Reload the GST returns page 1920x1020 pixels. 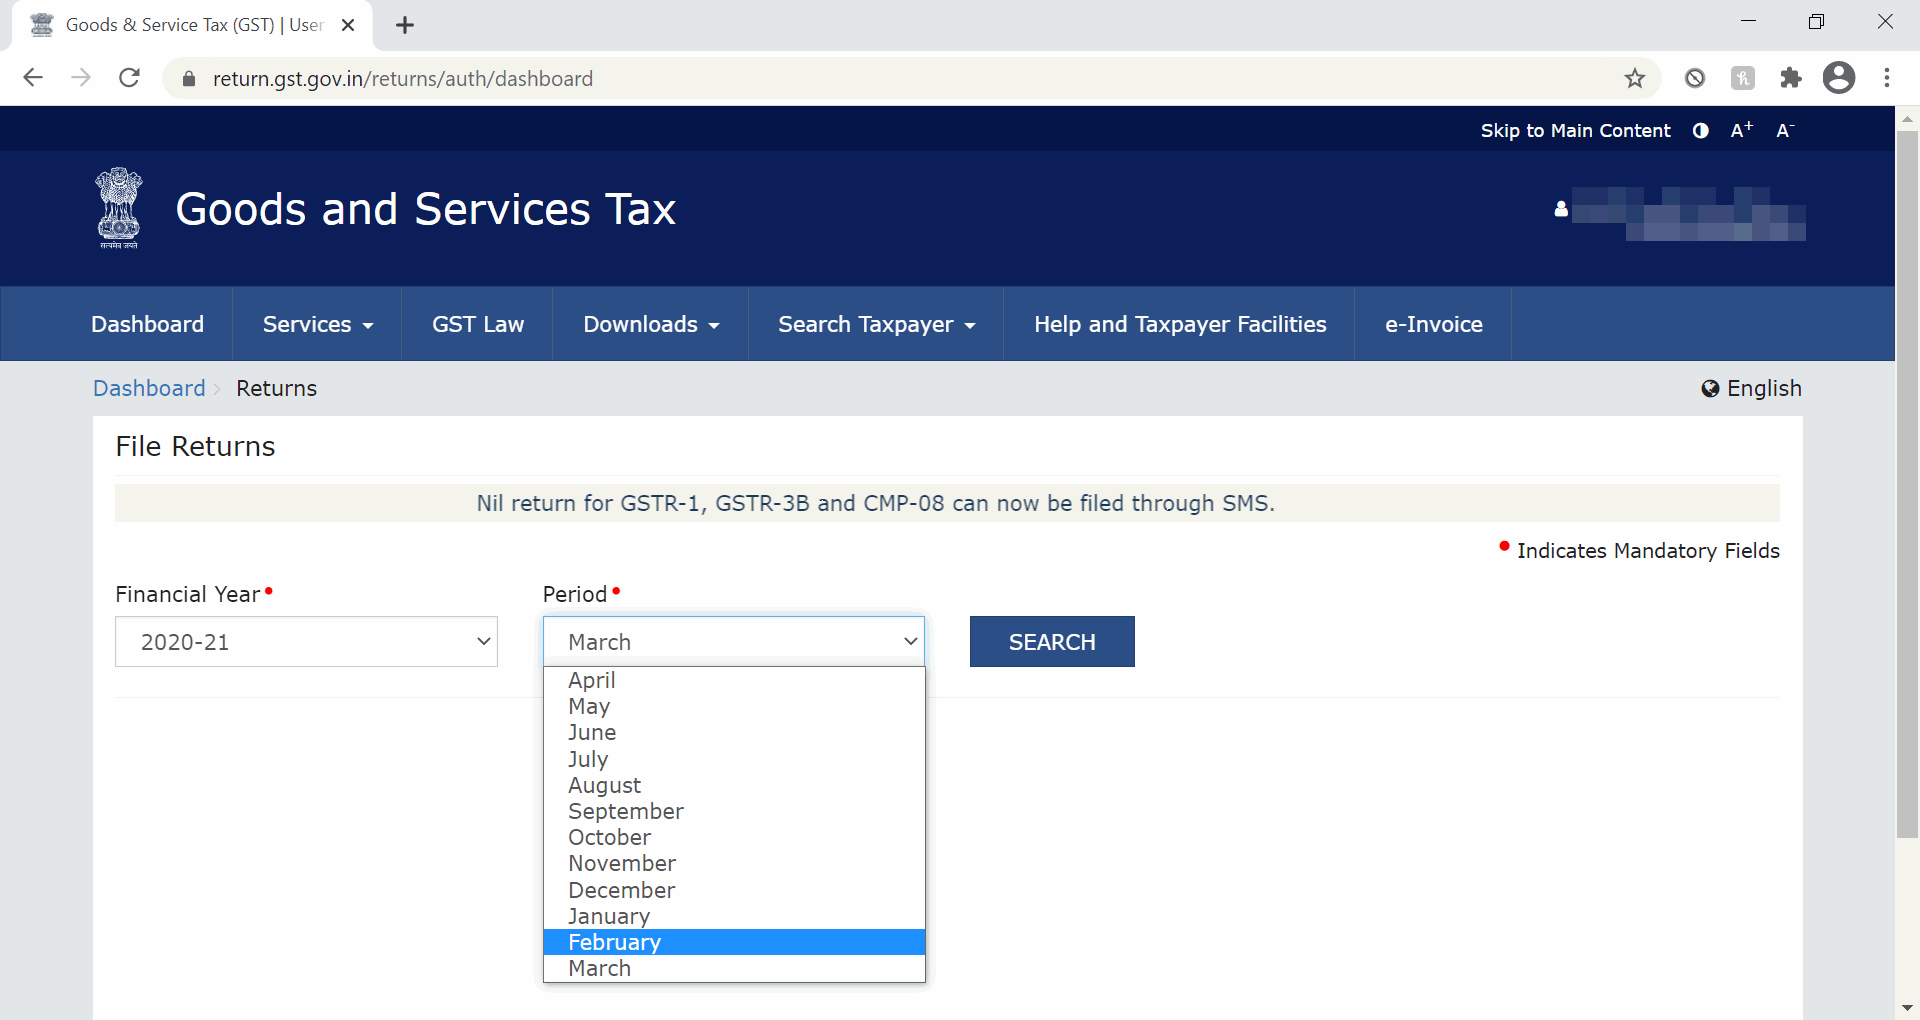[129, 78]
